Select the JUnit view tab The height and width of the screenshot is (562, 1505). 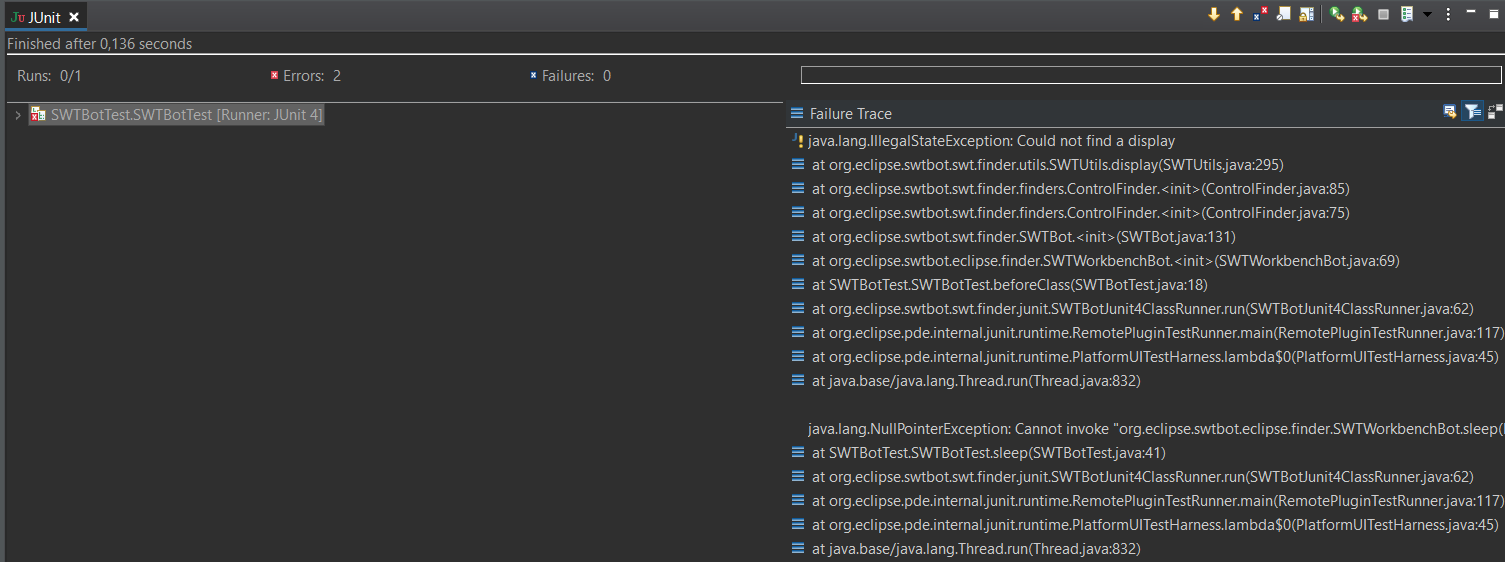tap(44, 17)
